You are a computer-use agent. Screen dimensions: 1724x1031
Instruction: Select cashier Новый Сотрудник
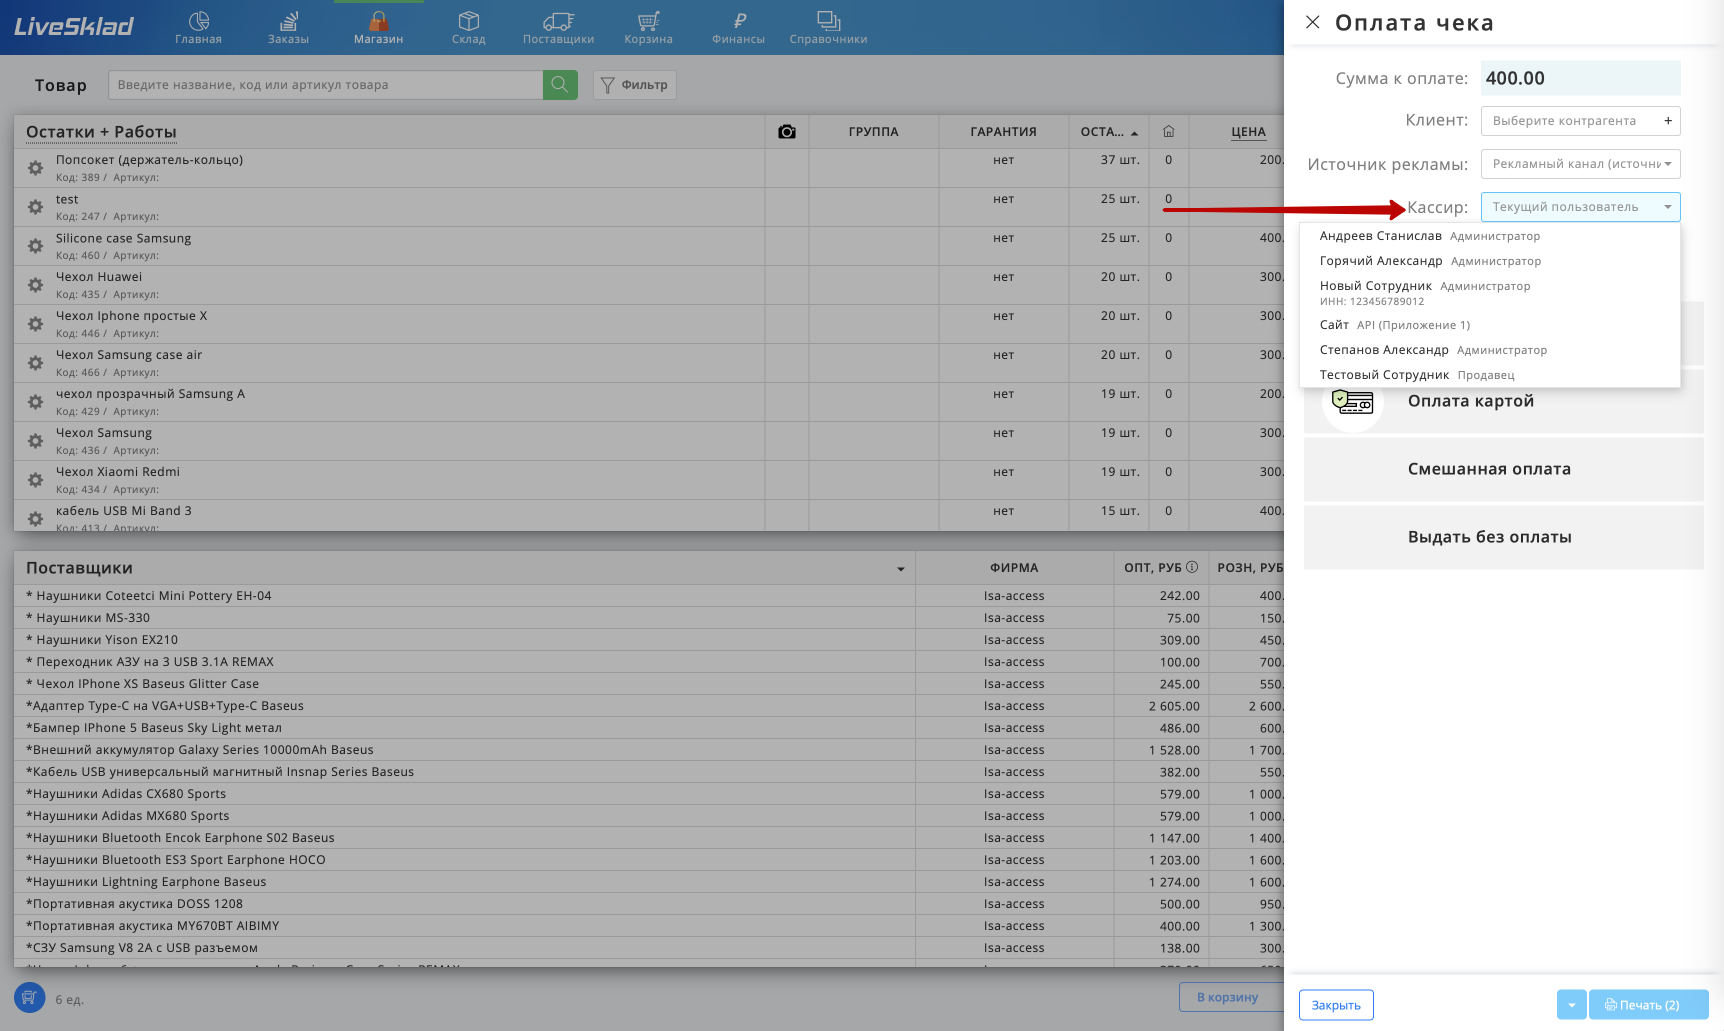1490,293
